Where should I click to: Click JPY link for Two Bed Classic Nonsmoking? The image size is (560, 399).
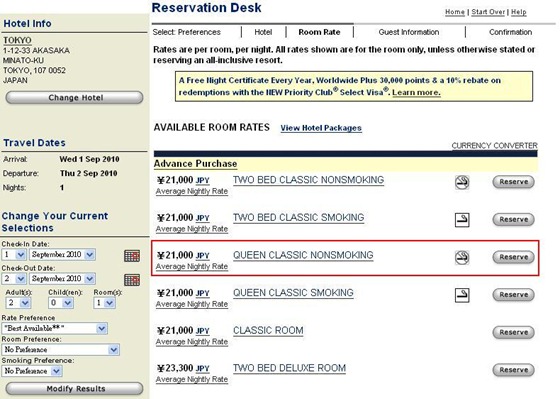pyautogui.click(x=202, y=180)
